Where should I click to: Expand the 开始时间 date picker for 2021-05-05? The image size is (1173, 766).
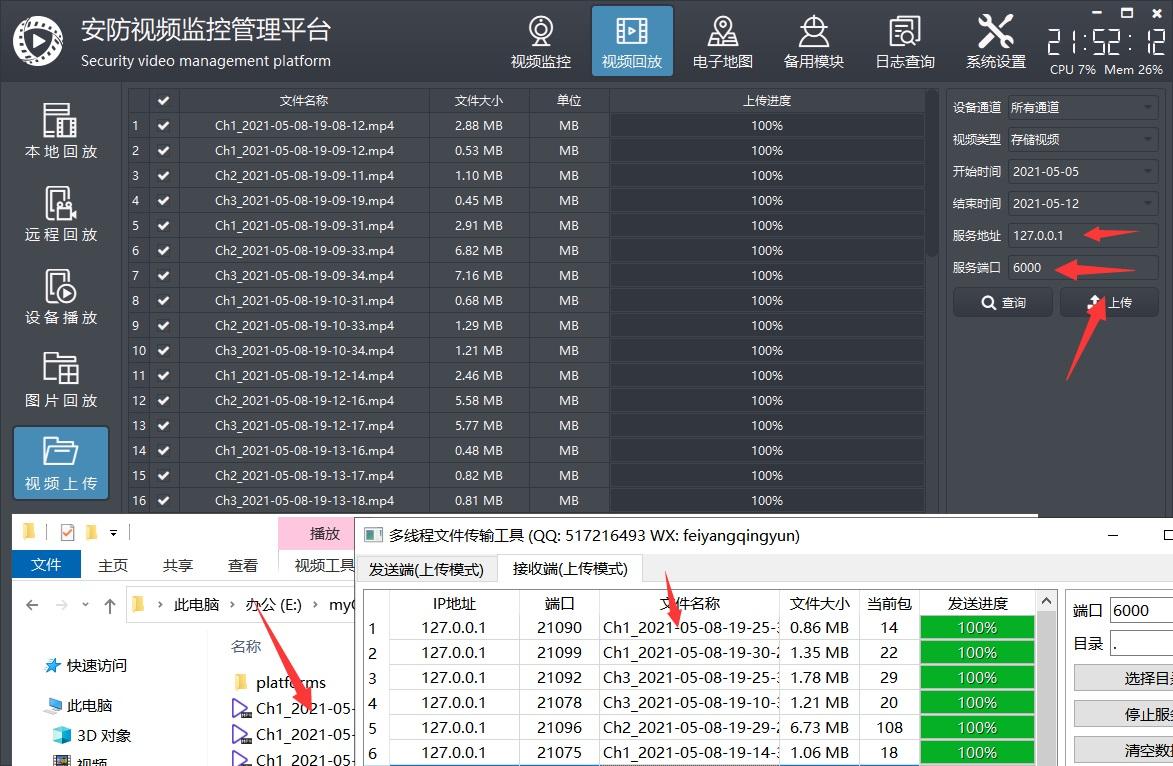pos(1083,171)
